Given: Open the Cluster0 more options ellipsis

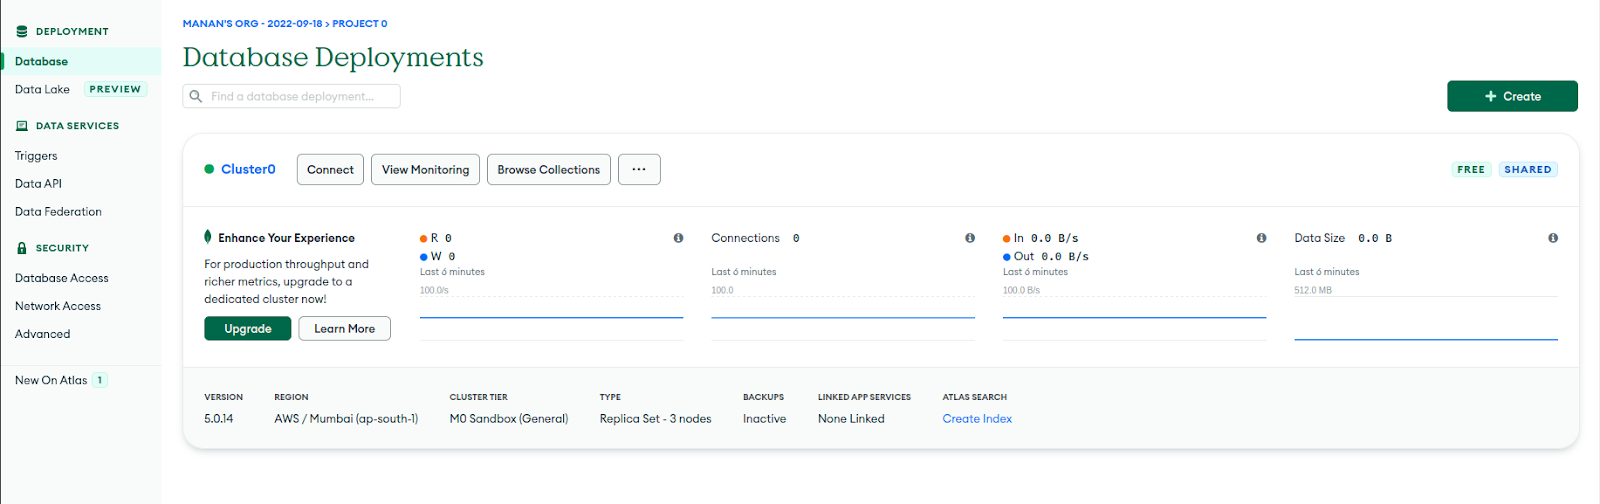Looking at the screenshot, I should [x=639, y=169].
